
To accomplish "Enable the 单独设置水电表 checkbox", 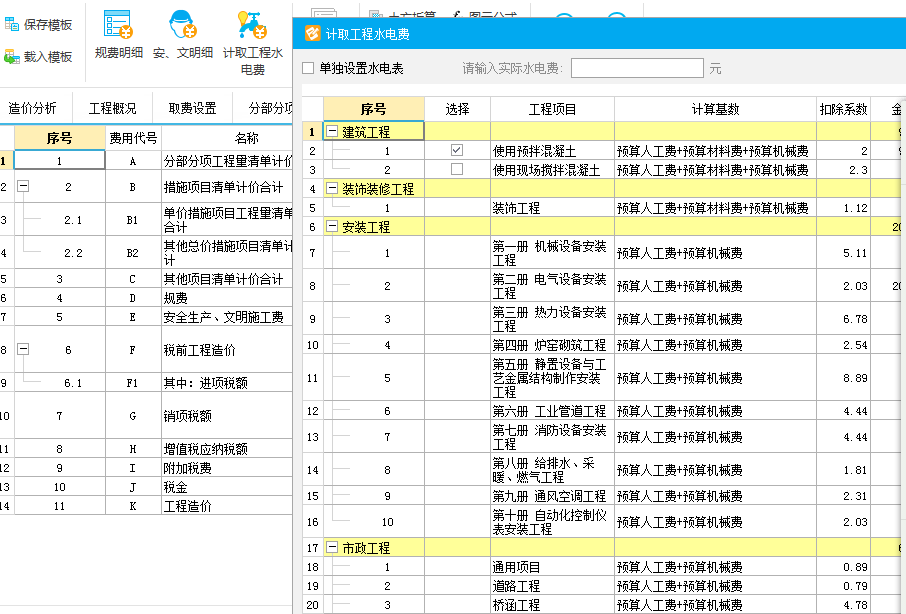I will click(x=308, y=68).
